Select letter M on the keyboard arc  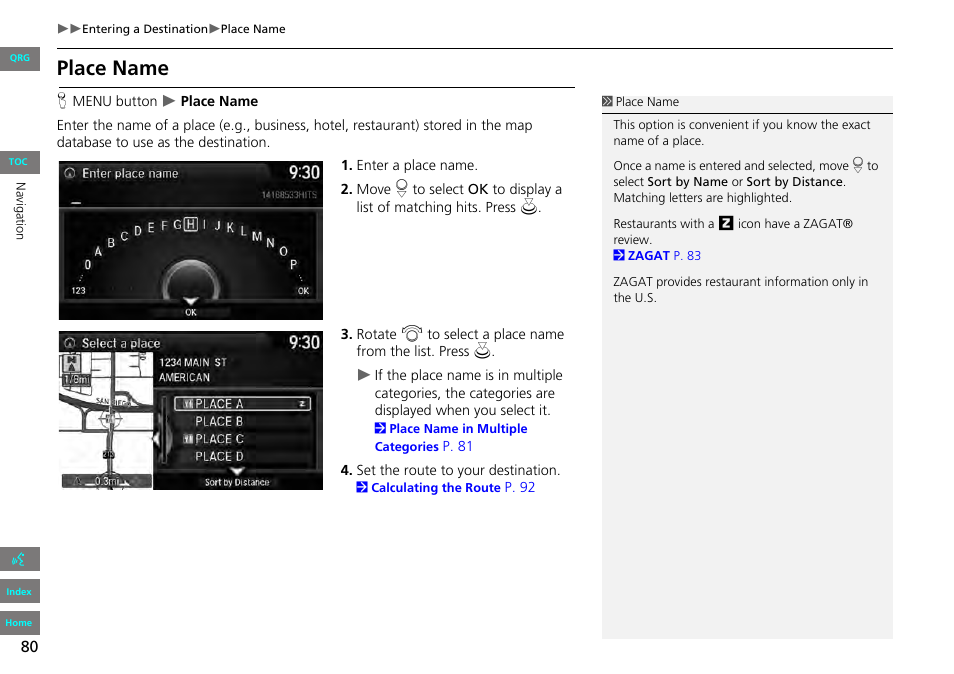(257, 236)
